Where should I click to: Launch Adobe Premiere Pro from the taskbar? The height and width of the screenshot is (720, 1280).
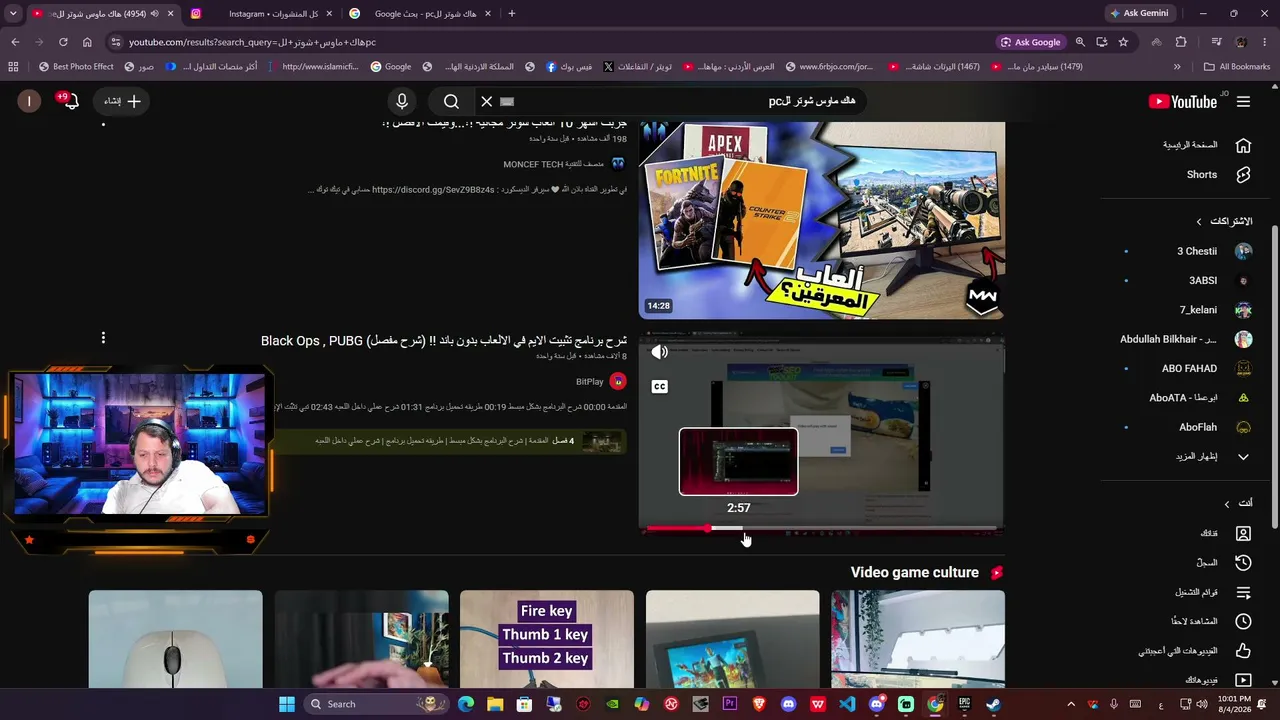(x=729, y=704)
